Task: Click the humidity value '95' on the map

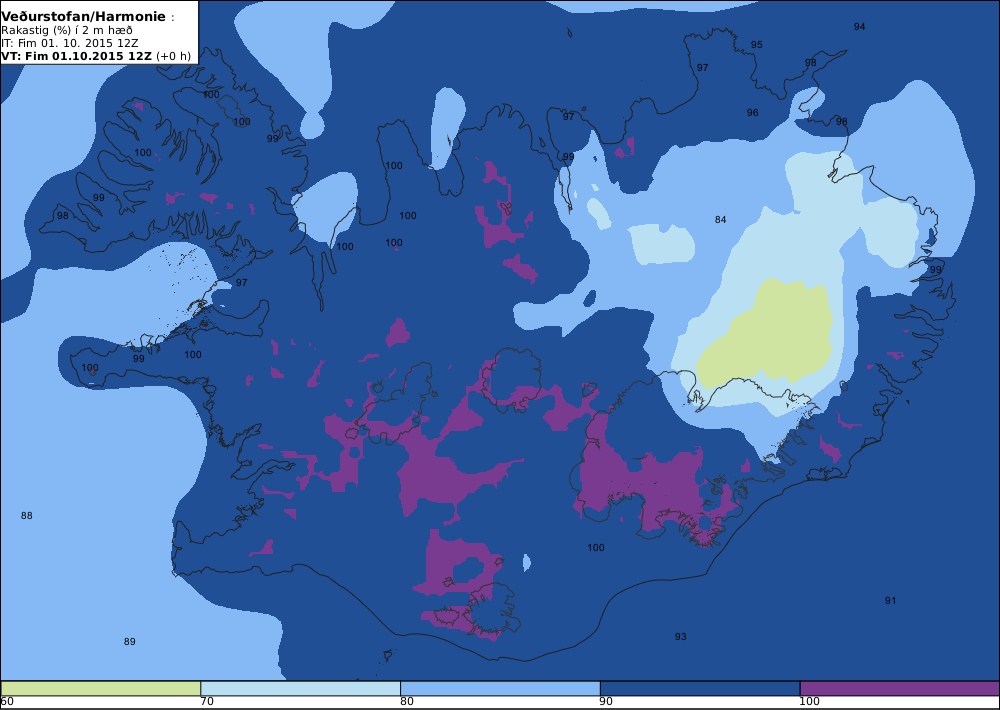Action: 756,45
